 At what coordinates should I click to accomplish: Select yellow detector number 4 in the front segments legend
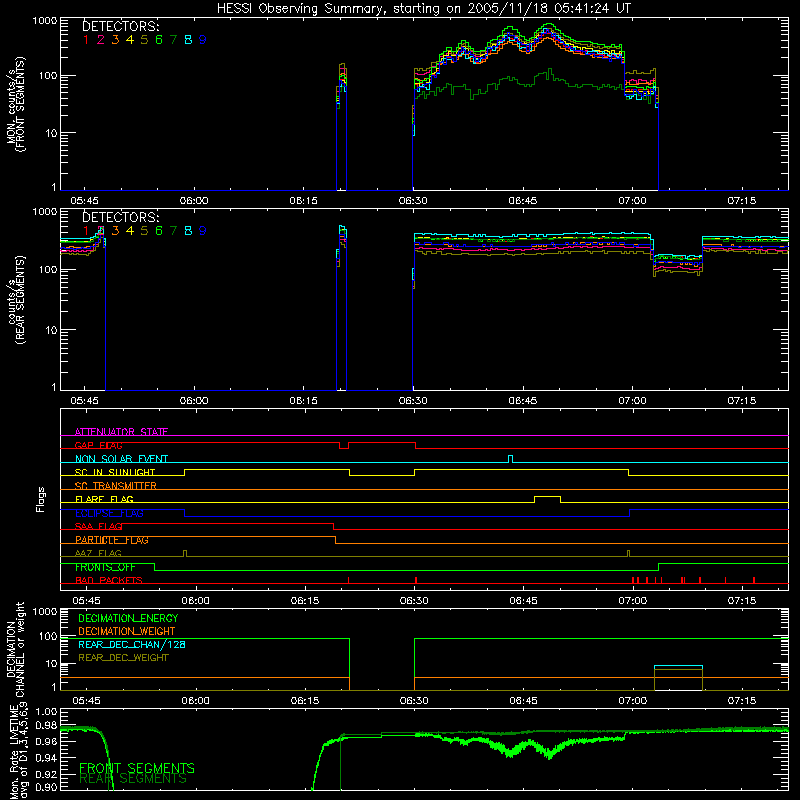(130, 40)
